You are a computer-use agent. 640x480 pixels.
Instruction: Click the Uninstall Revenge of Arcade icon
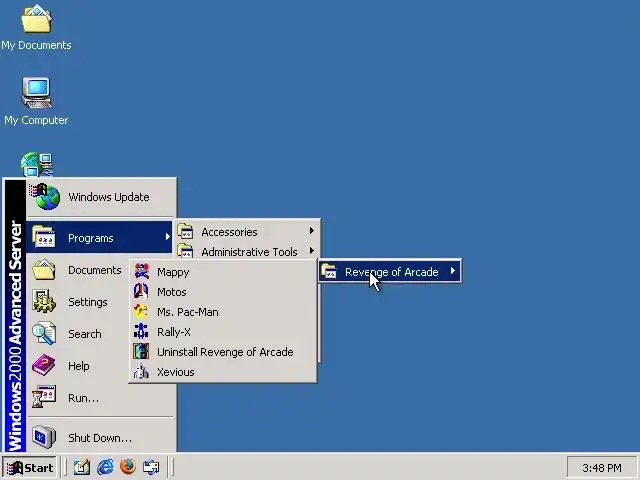pos(141,351)
